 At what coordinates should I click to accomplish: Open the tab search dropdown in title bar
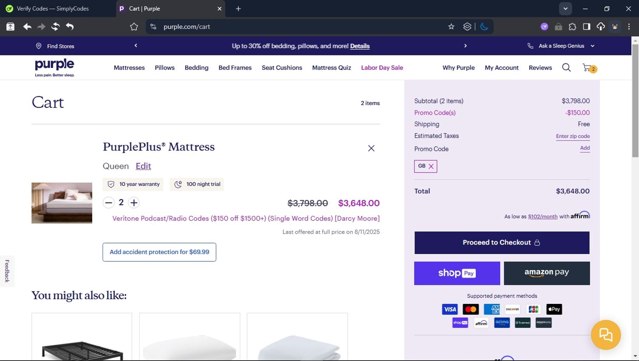tap(565, 9)
